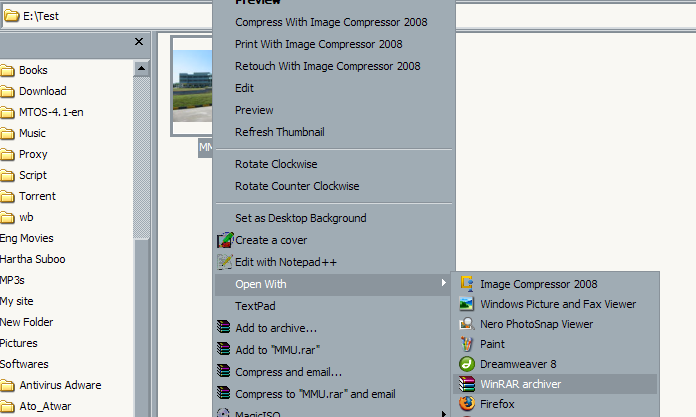Choose Rotate Counter Clockwise
Viewport: 696px width, 417px height.
coord(297,186)
